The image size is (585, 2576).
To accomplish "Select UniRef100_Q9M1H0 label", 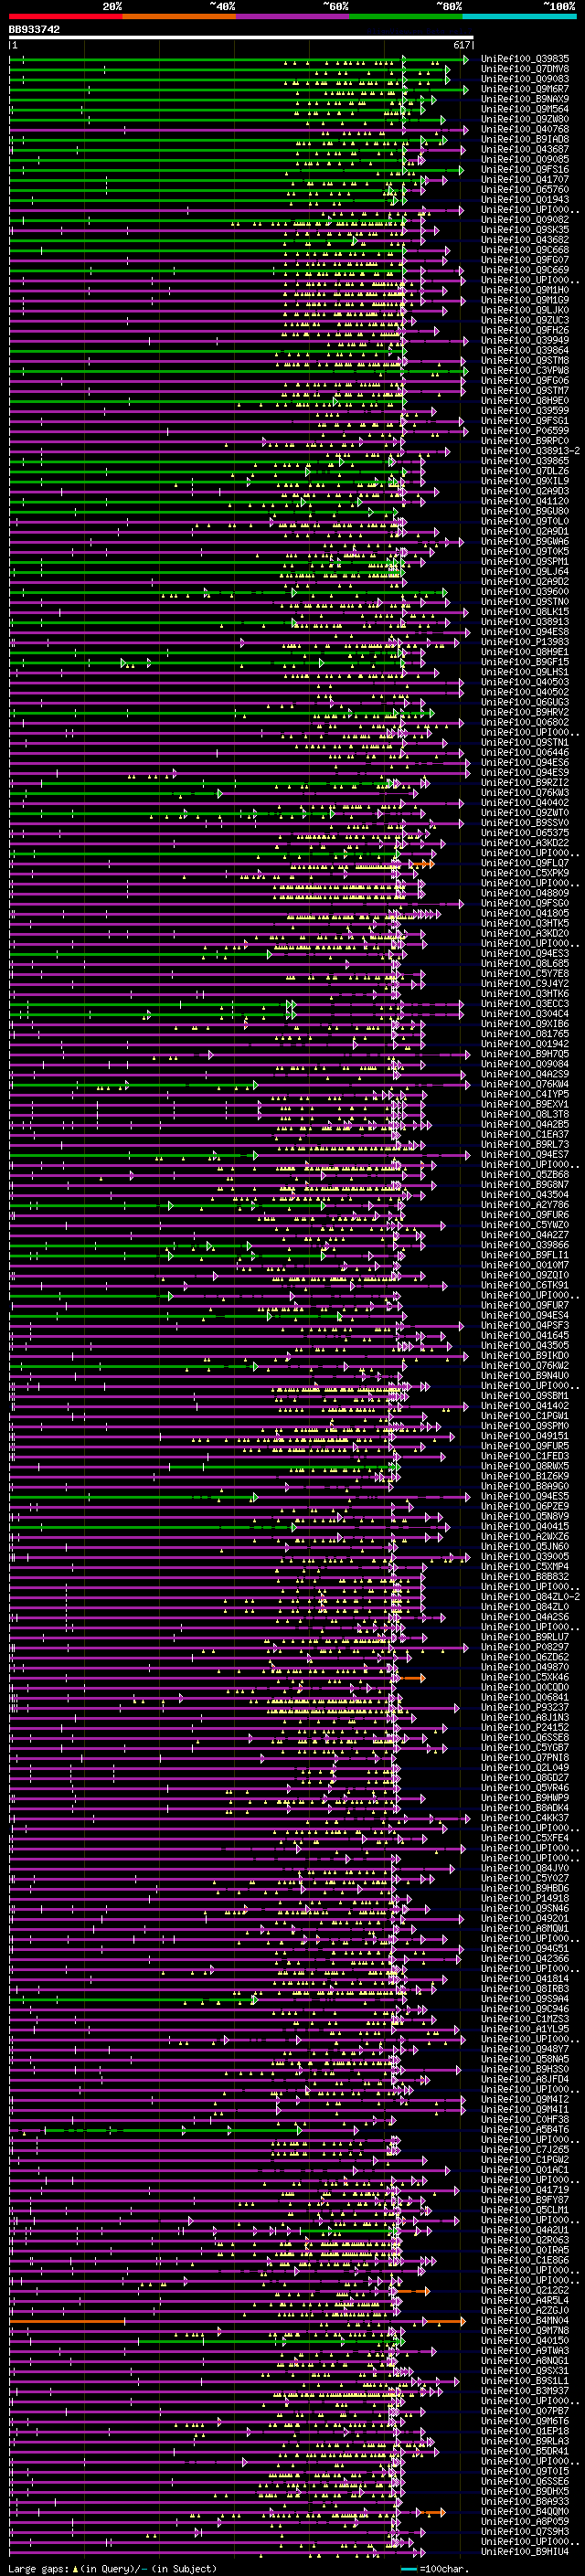I will pos(525,290).
